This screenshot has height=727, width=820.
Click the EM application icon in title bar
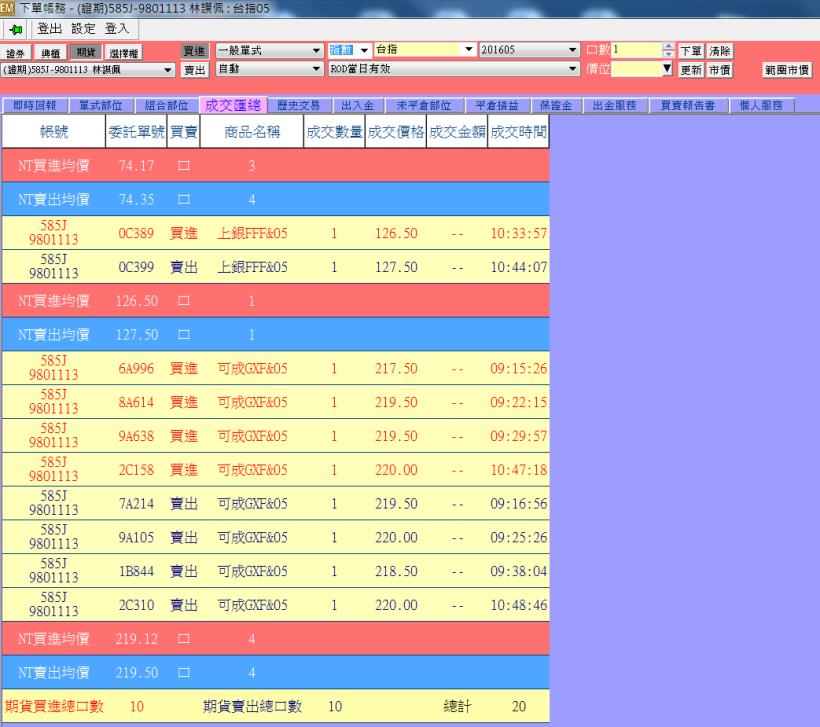click(x=8, y=8)
